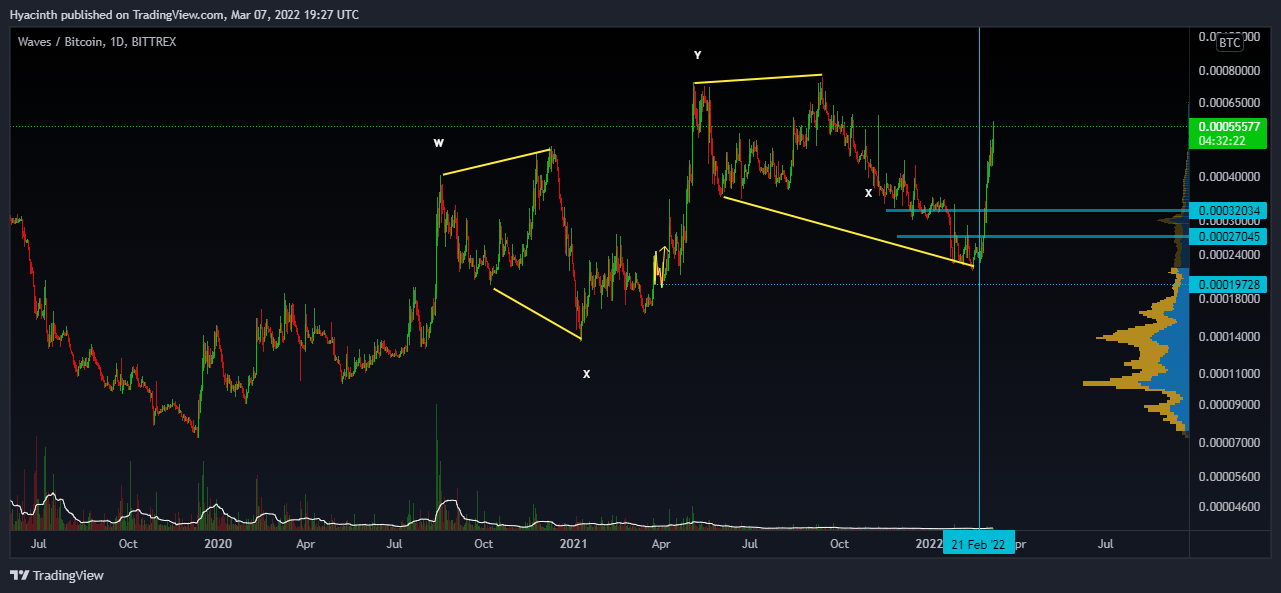The image size is (1281, 593).
Task: Click the 2020 label on the time axis
Action: click(x=217, y=544)
